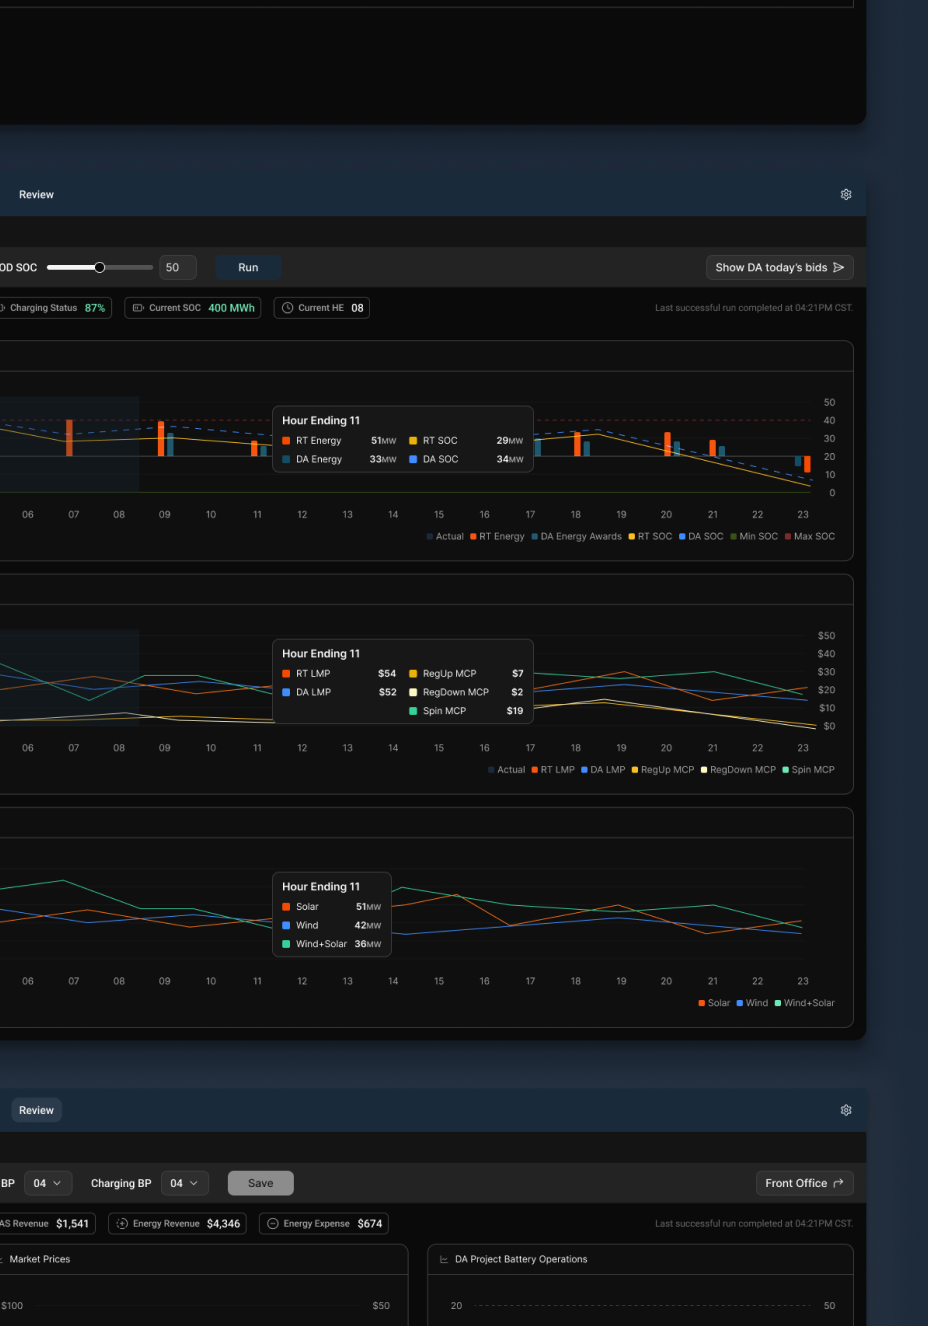
Task: Click Wind 42 MW in tooltip
Action: [367, 926]
